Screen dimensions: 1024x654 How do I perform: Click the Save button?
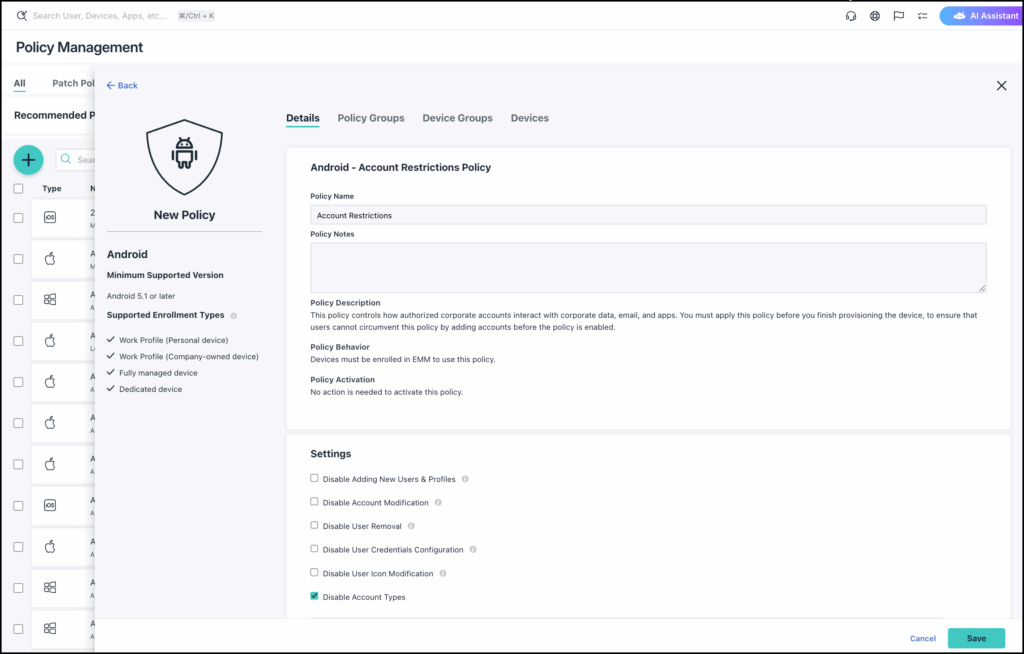[976, 638]
